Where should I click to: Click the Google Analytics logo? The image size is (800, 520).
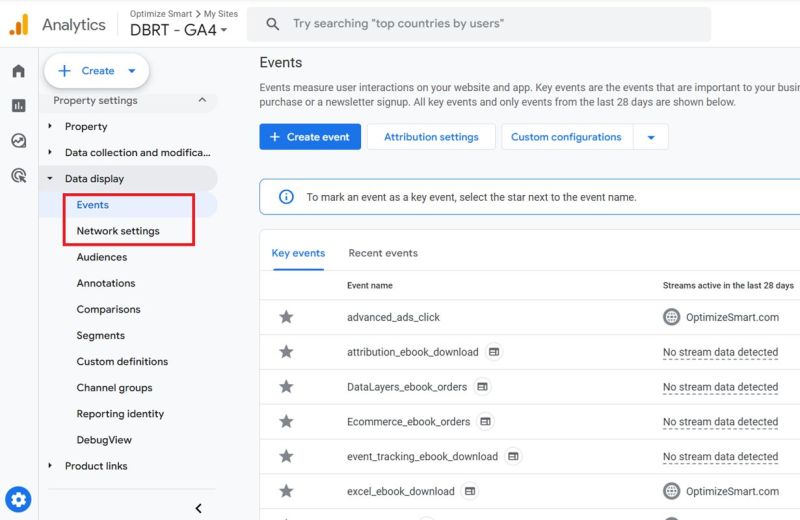19,24
